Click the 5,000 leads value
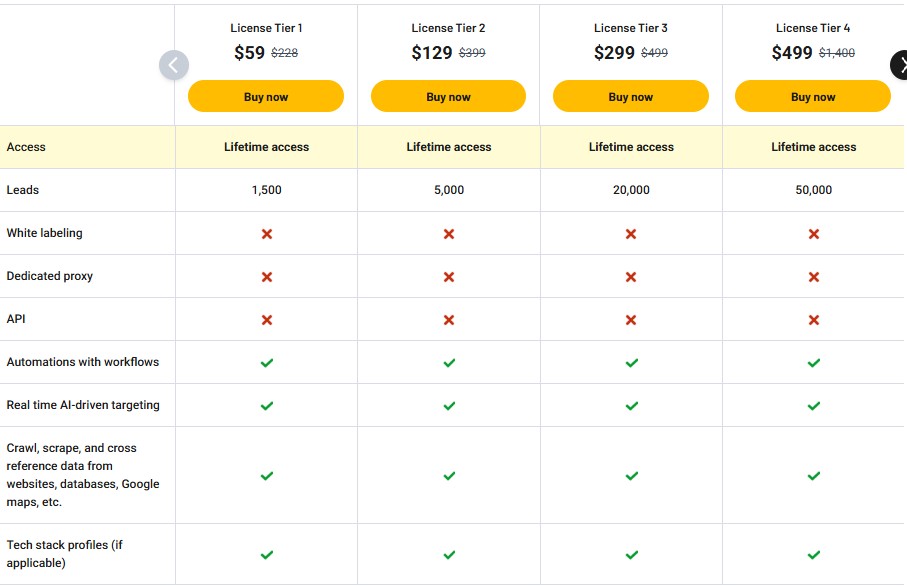Image resolution: width=907 pixels, height=586 pixels. tap(449, 190)
